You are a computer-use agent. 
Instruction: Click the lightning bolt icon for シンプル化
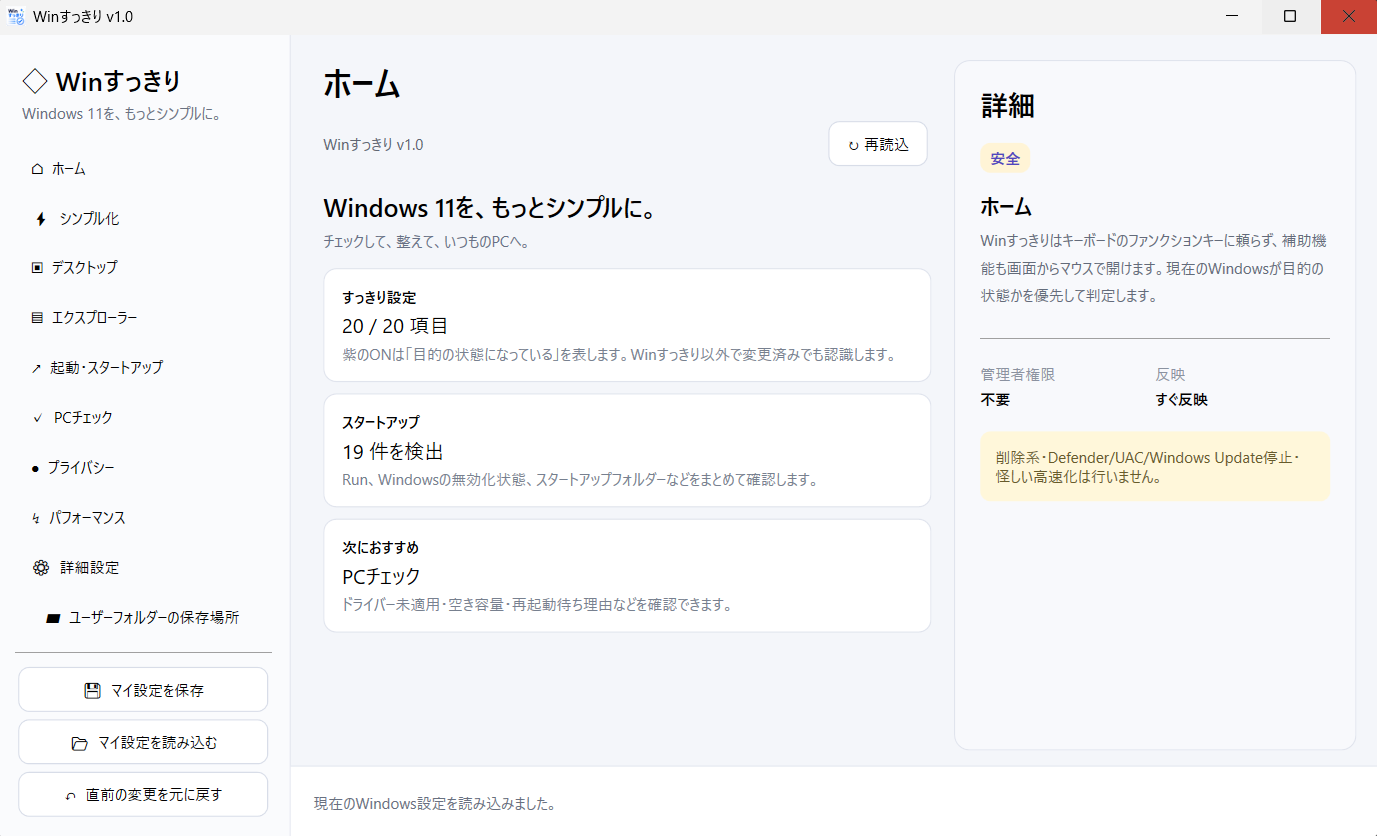point(41,219)
